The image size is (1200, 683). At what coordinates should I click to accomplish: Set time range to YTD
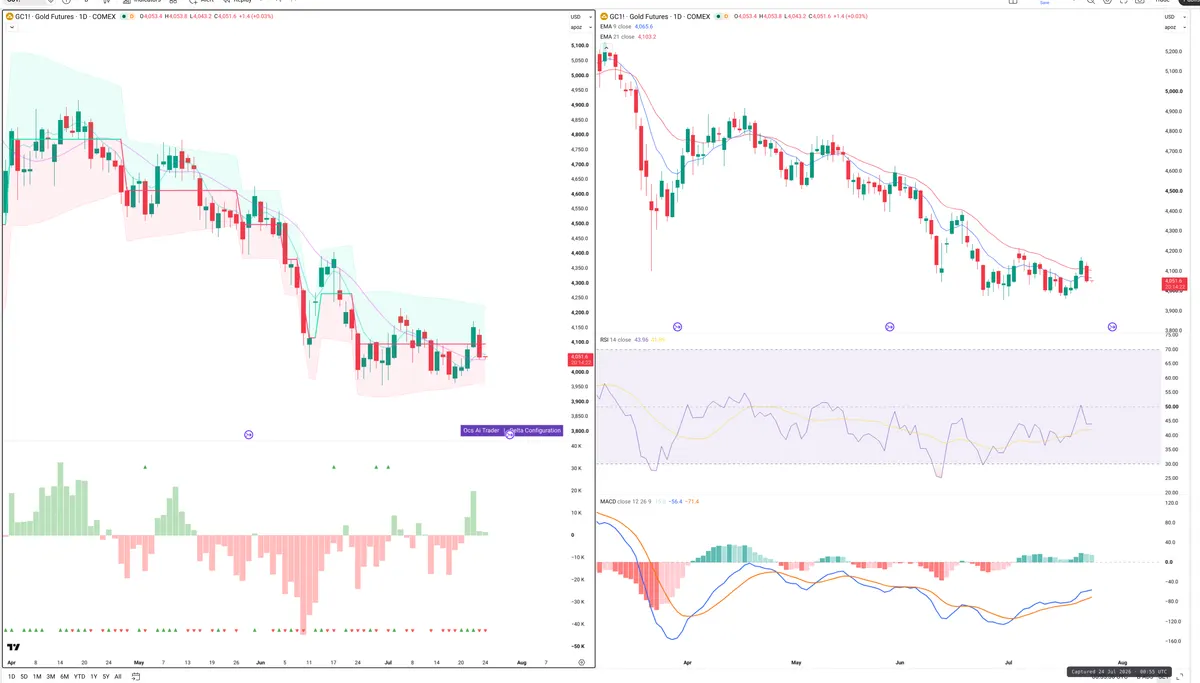pos(79,676)
